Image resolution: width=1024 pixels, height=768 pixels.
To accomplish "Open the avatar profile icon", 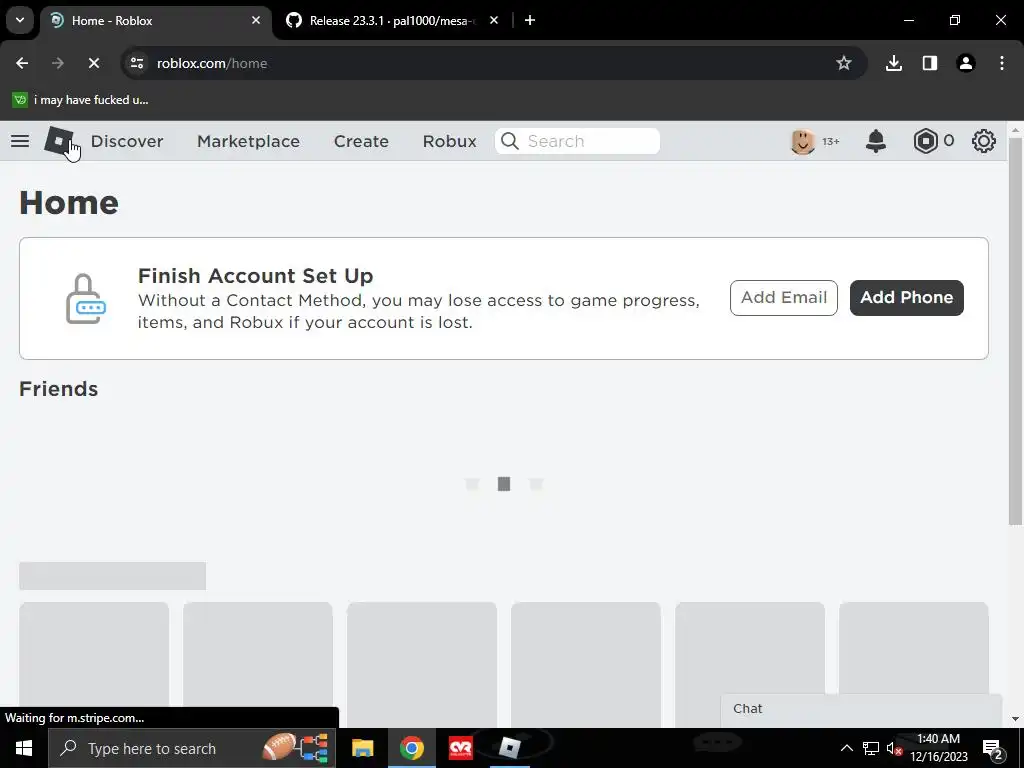I will [x=803, y=141].
